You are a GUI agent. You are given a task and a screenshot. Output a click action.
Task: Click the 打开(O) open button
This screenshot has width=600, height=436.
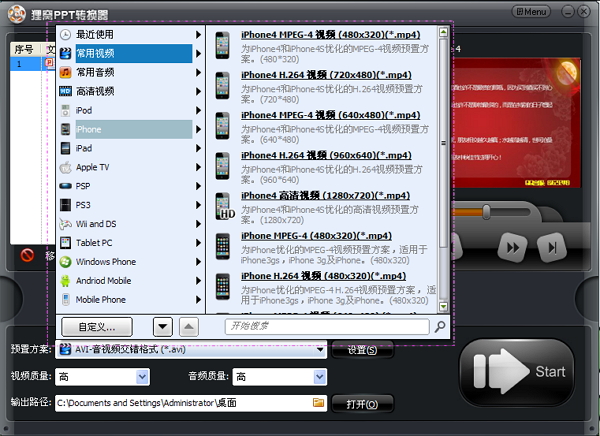(x=362, y=404)
